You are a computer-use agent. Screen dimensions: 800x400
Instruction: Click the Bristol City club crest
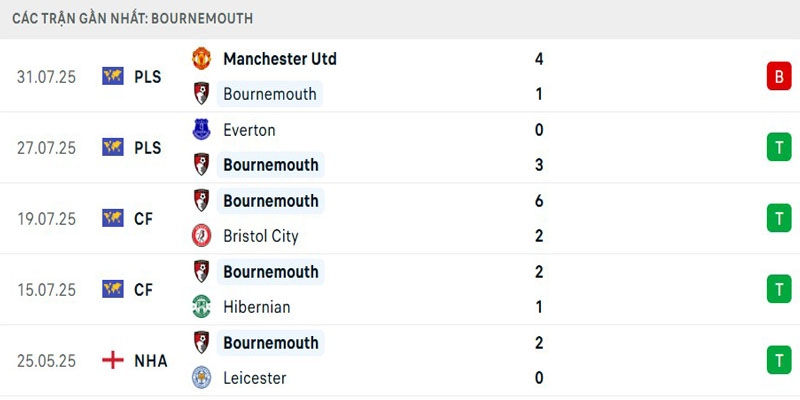201,236
